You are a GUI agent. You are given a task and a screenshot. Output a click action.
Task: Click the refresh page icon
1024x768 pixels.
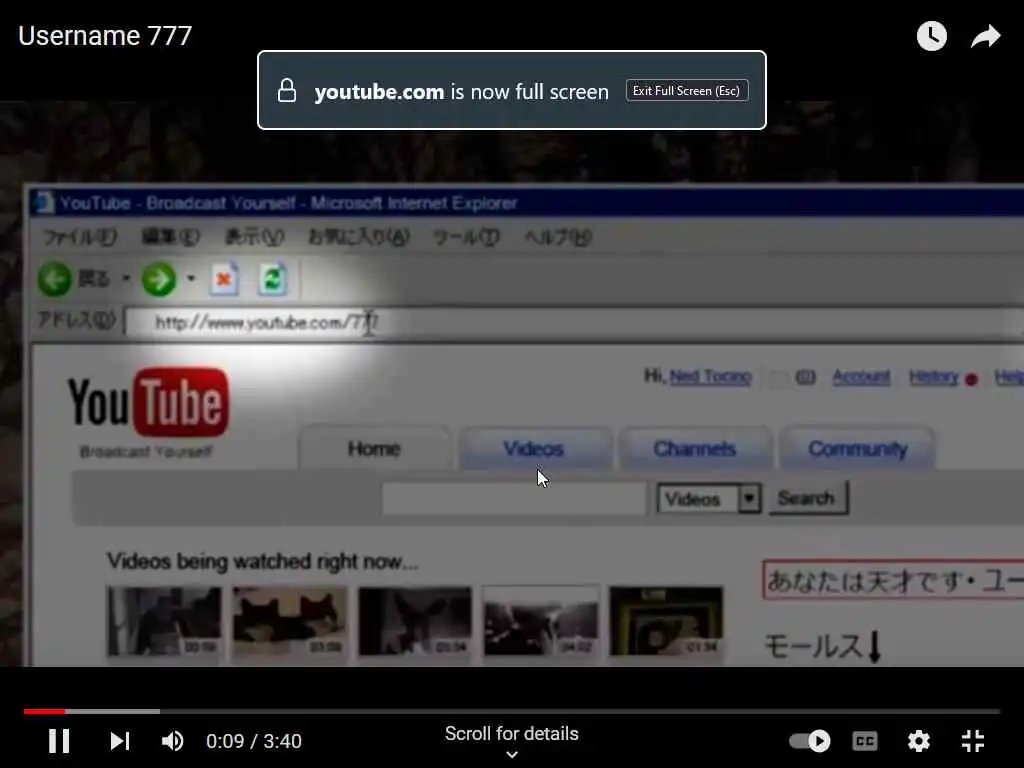coord(272,279)
